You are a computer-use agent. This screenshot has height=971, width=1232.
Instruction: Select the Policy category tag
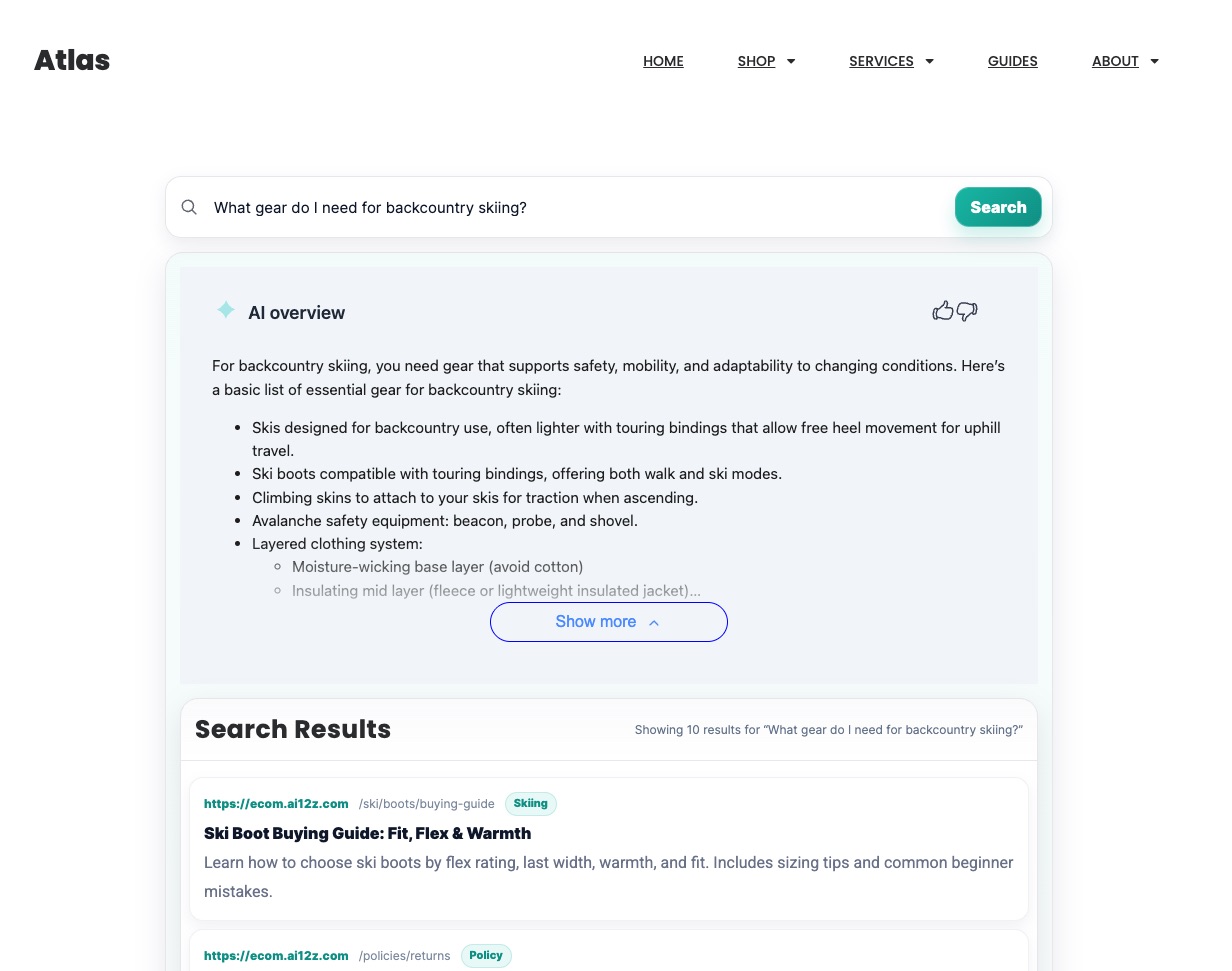[x=486, y=955]
